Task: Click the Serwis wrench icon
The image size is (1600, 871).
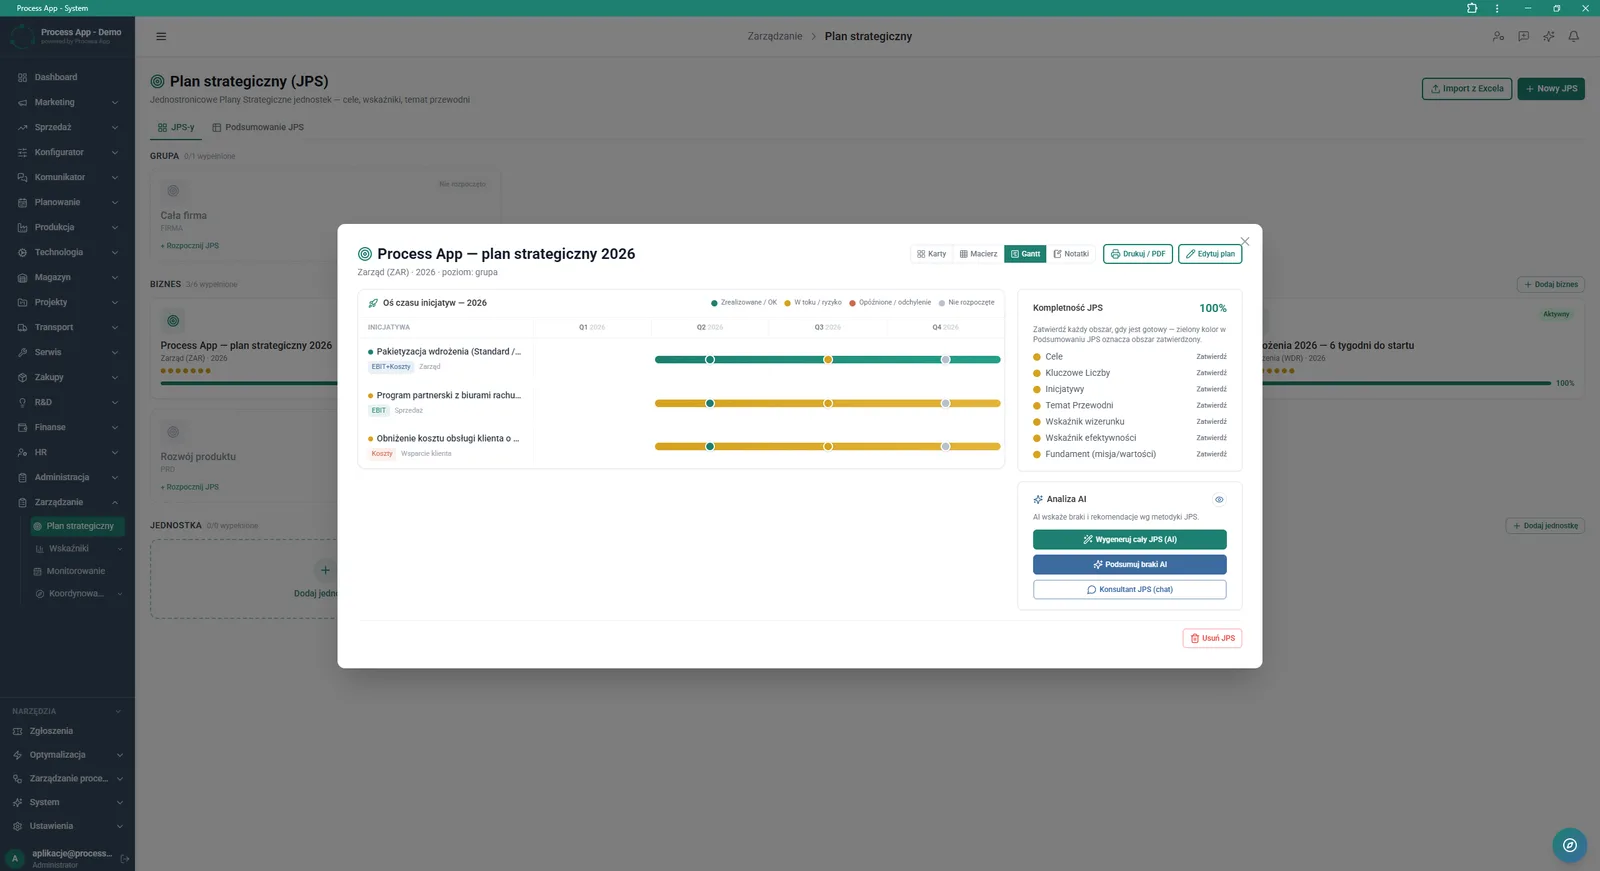Action: (22, 352)
